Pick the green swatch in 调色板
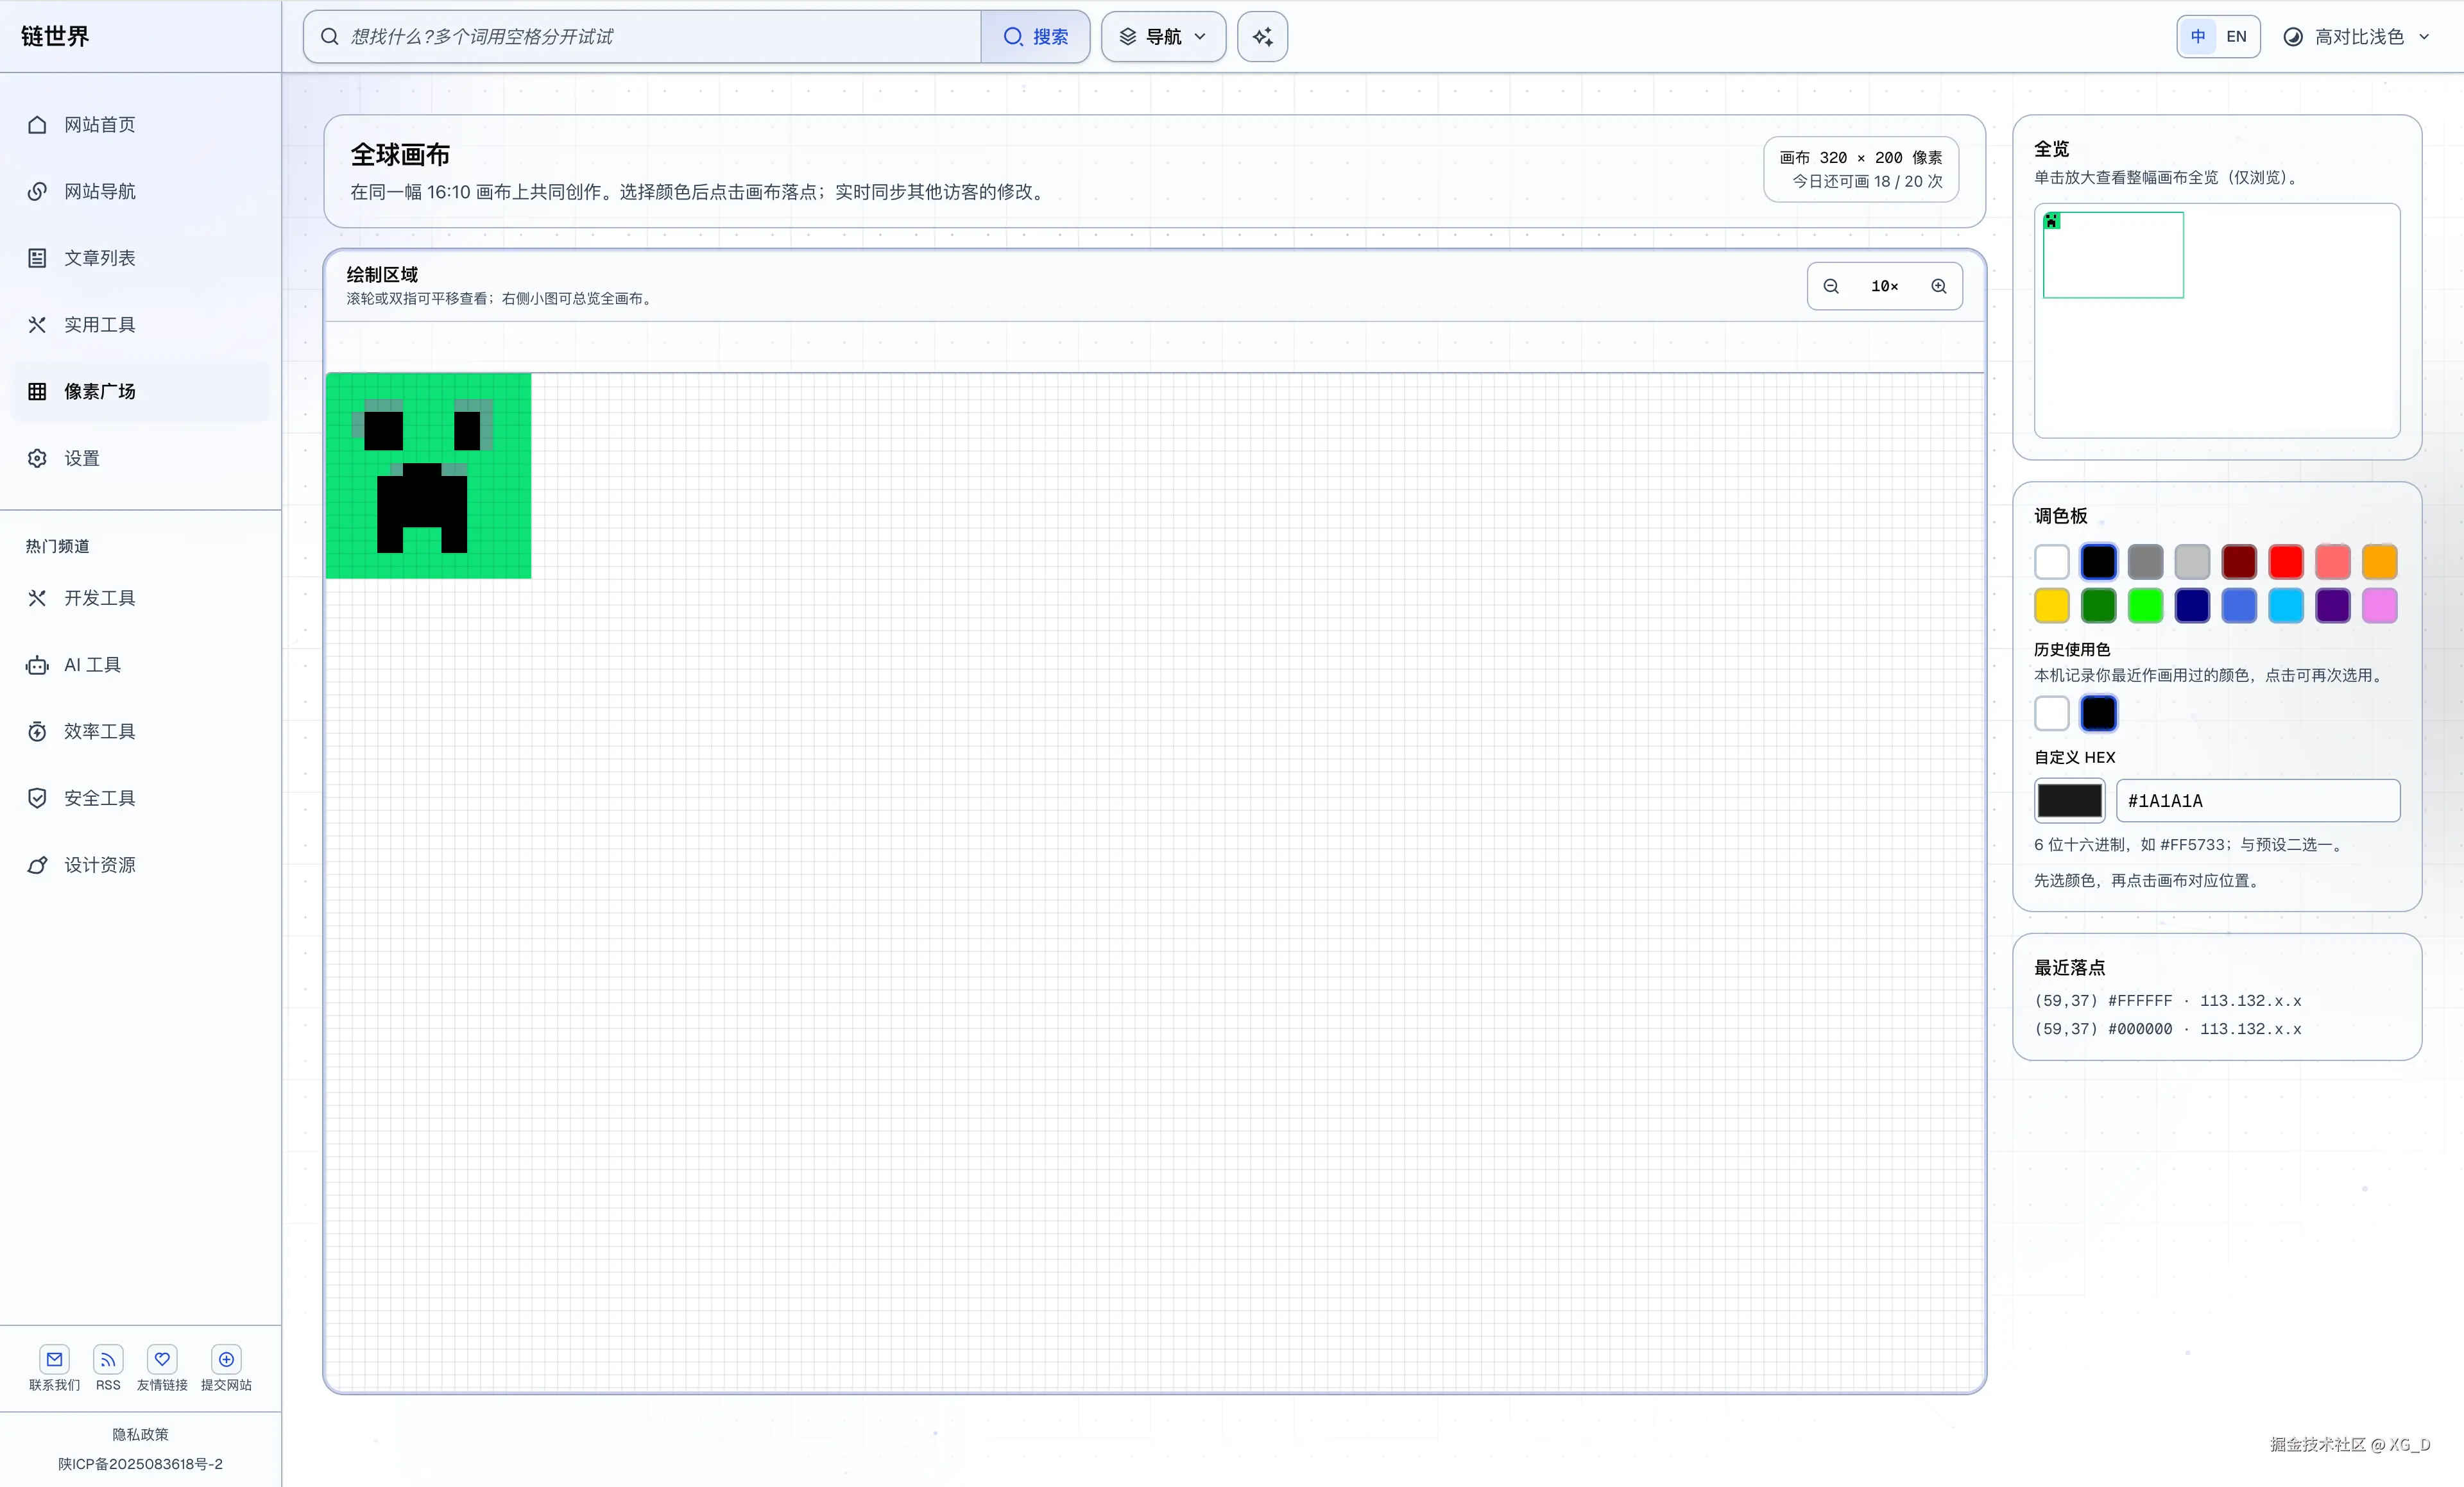Viewport: 2464px width, 1487px height. pyautogui.click(x=2099, y=606)
